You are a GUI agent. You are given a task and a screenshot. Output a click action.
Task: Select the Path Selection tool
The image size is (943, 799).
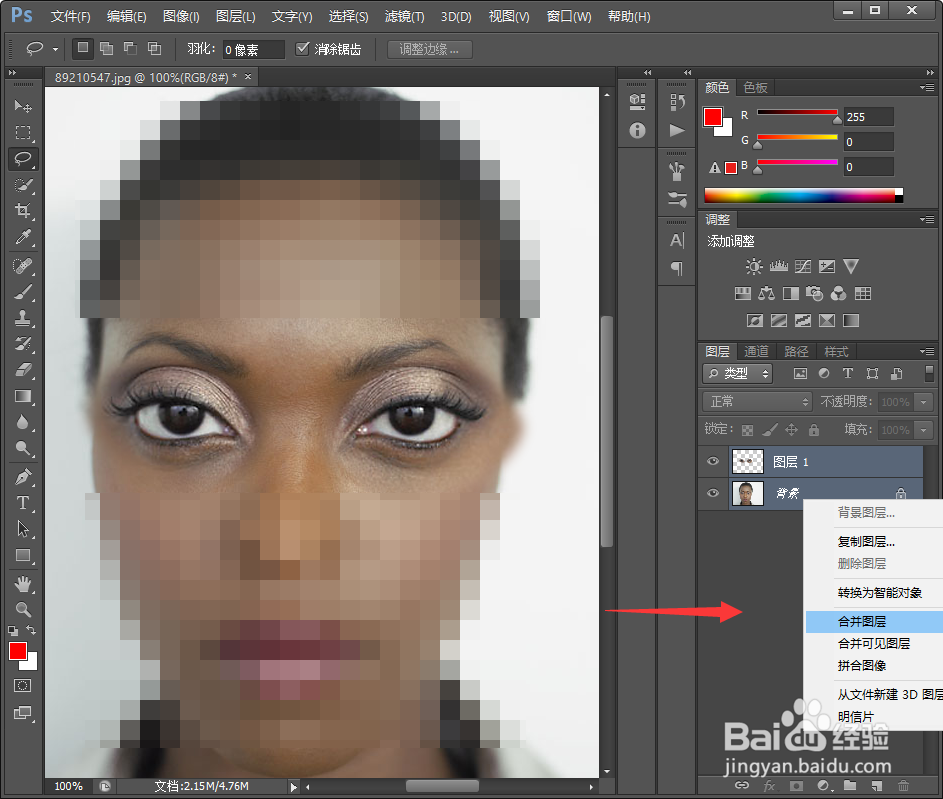pos(23,529)
